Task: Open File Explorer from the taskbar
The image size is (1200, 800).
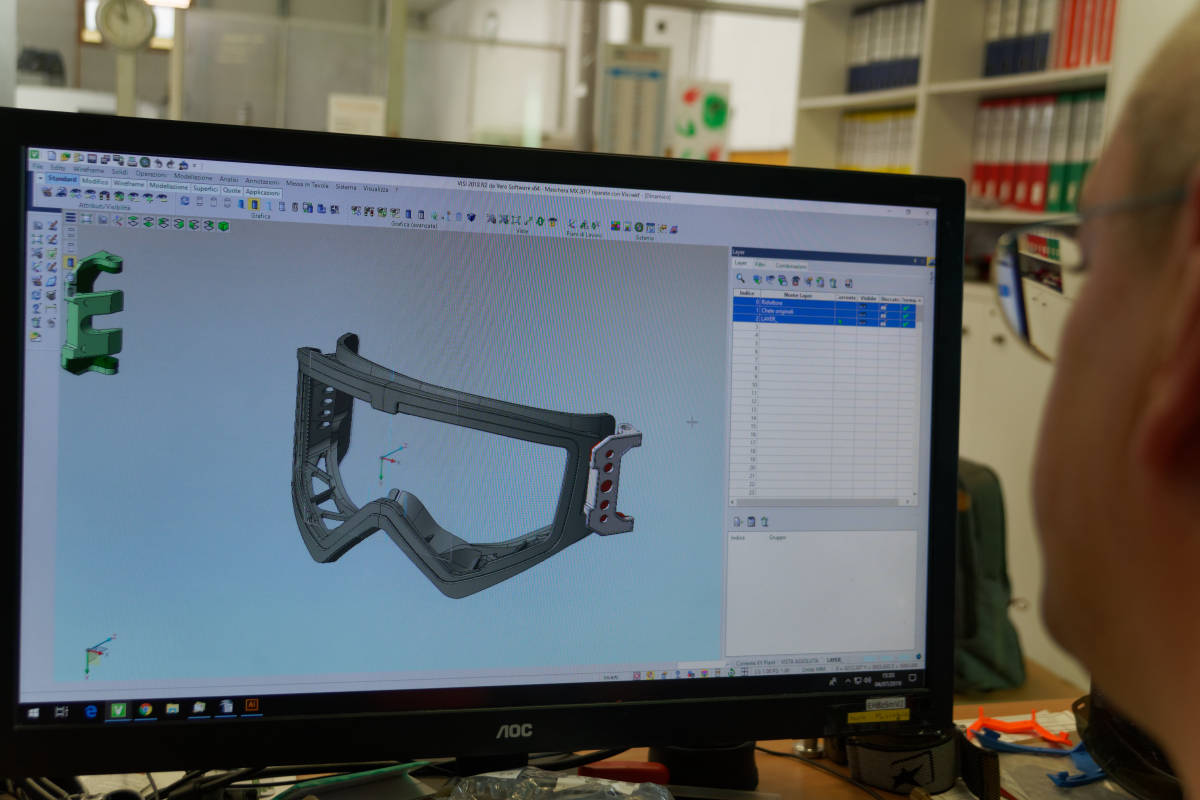Action: point(172,708)
